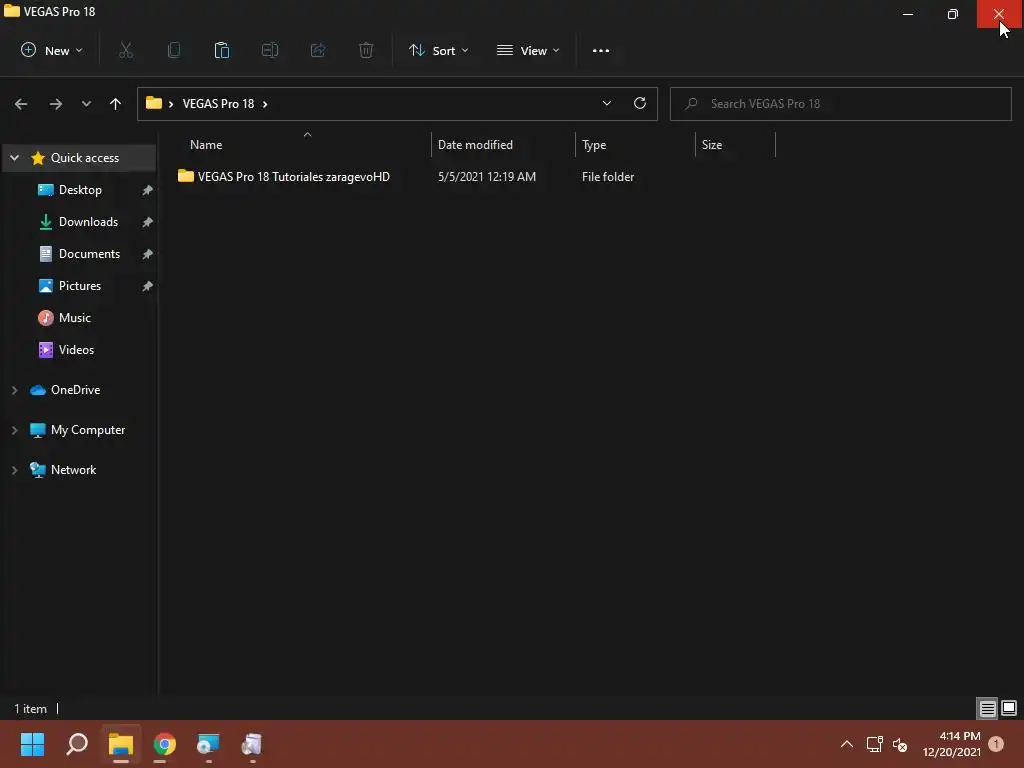Click chevron after VEGAS Pro 18 breadcrumb
Screen dimensions: 1024x768
264,104
